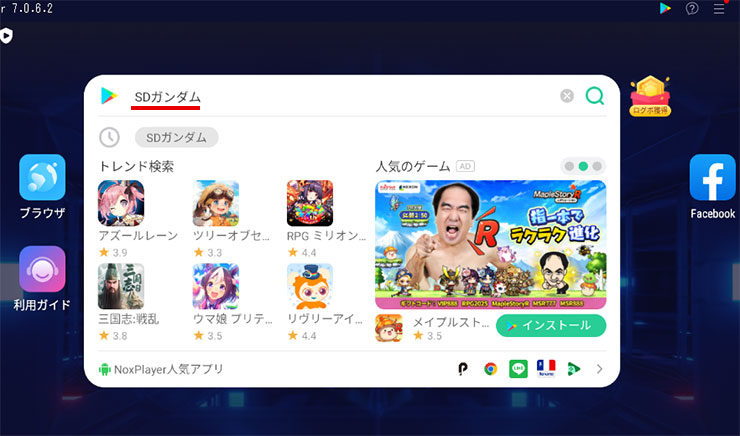Click the SDガンダム search input field
The image size is (740, 436).
[342, 97]
